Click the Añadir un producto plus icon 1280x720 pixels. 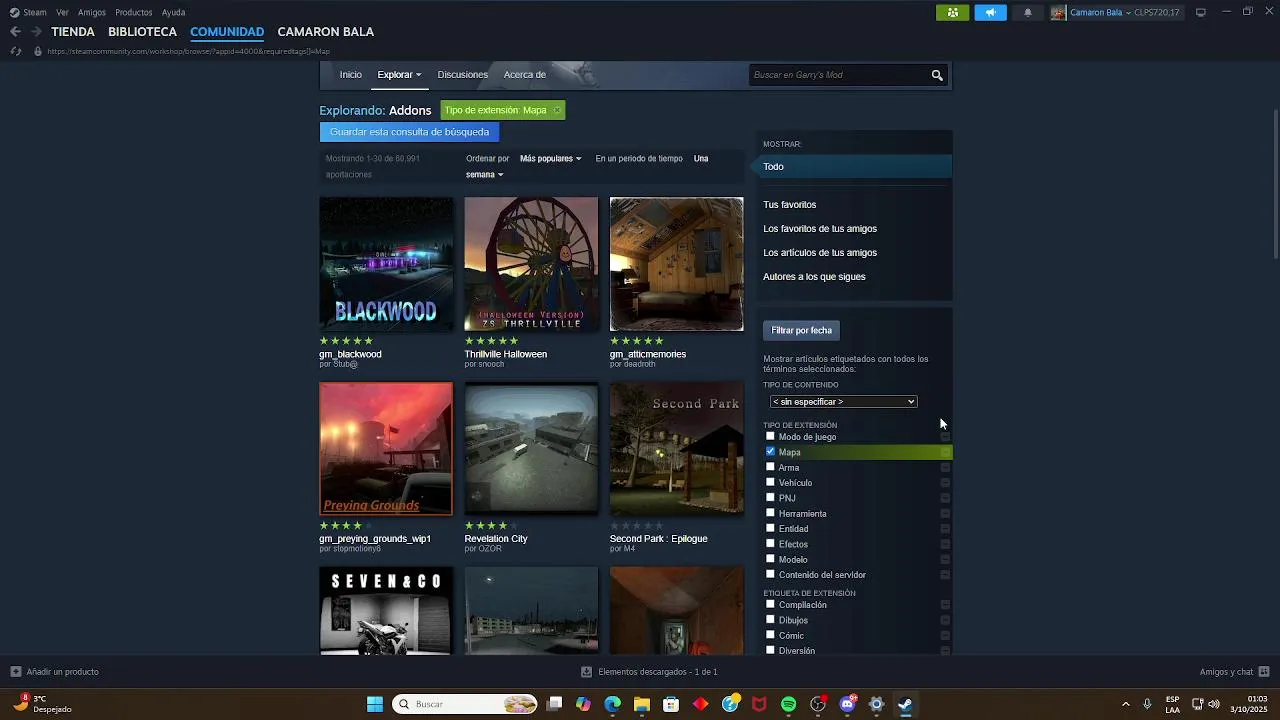click(15, 672)
